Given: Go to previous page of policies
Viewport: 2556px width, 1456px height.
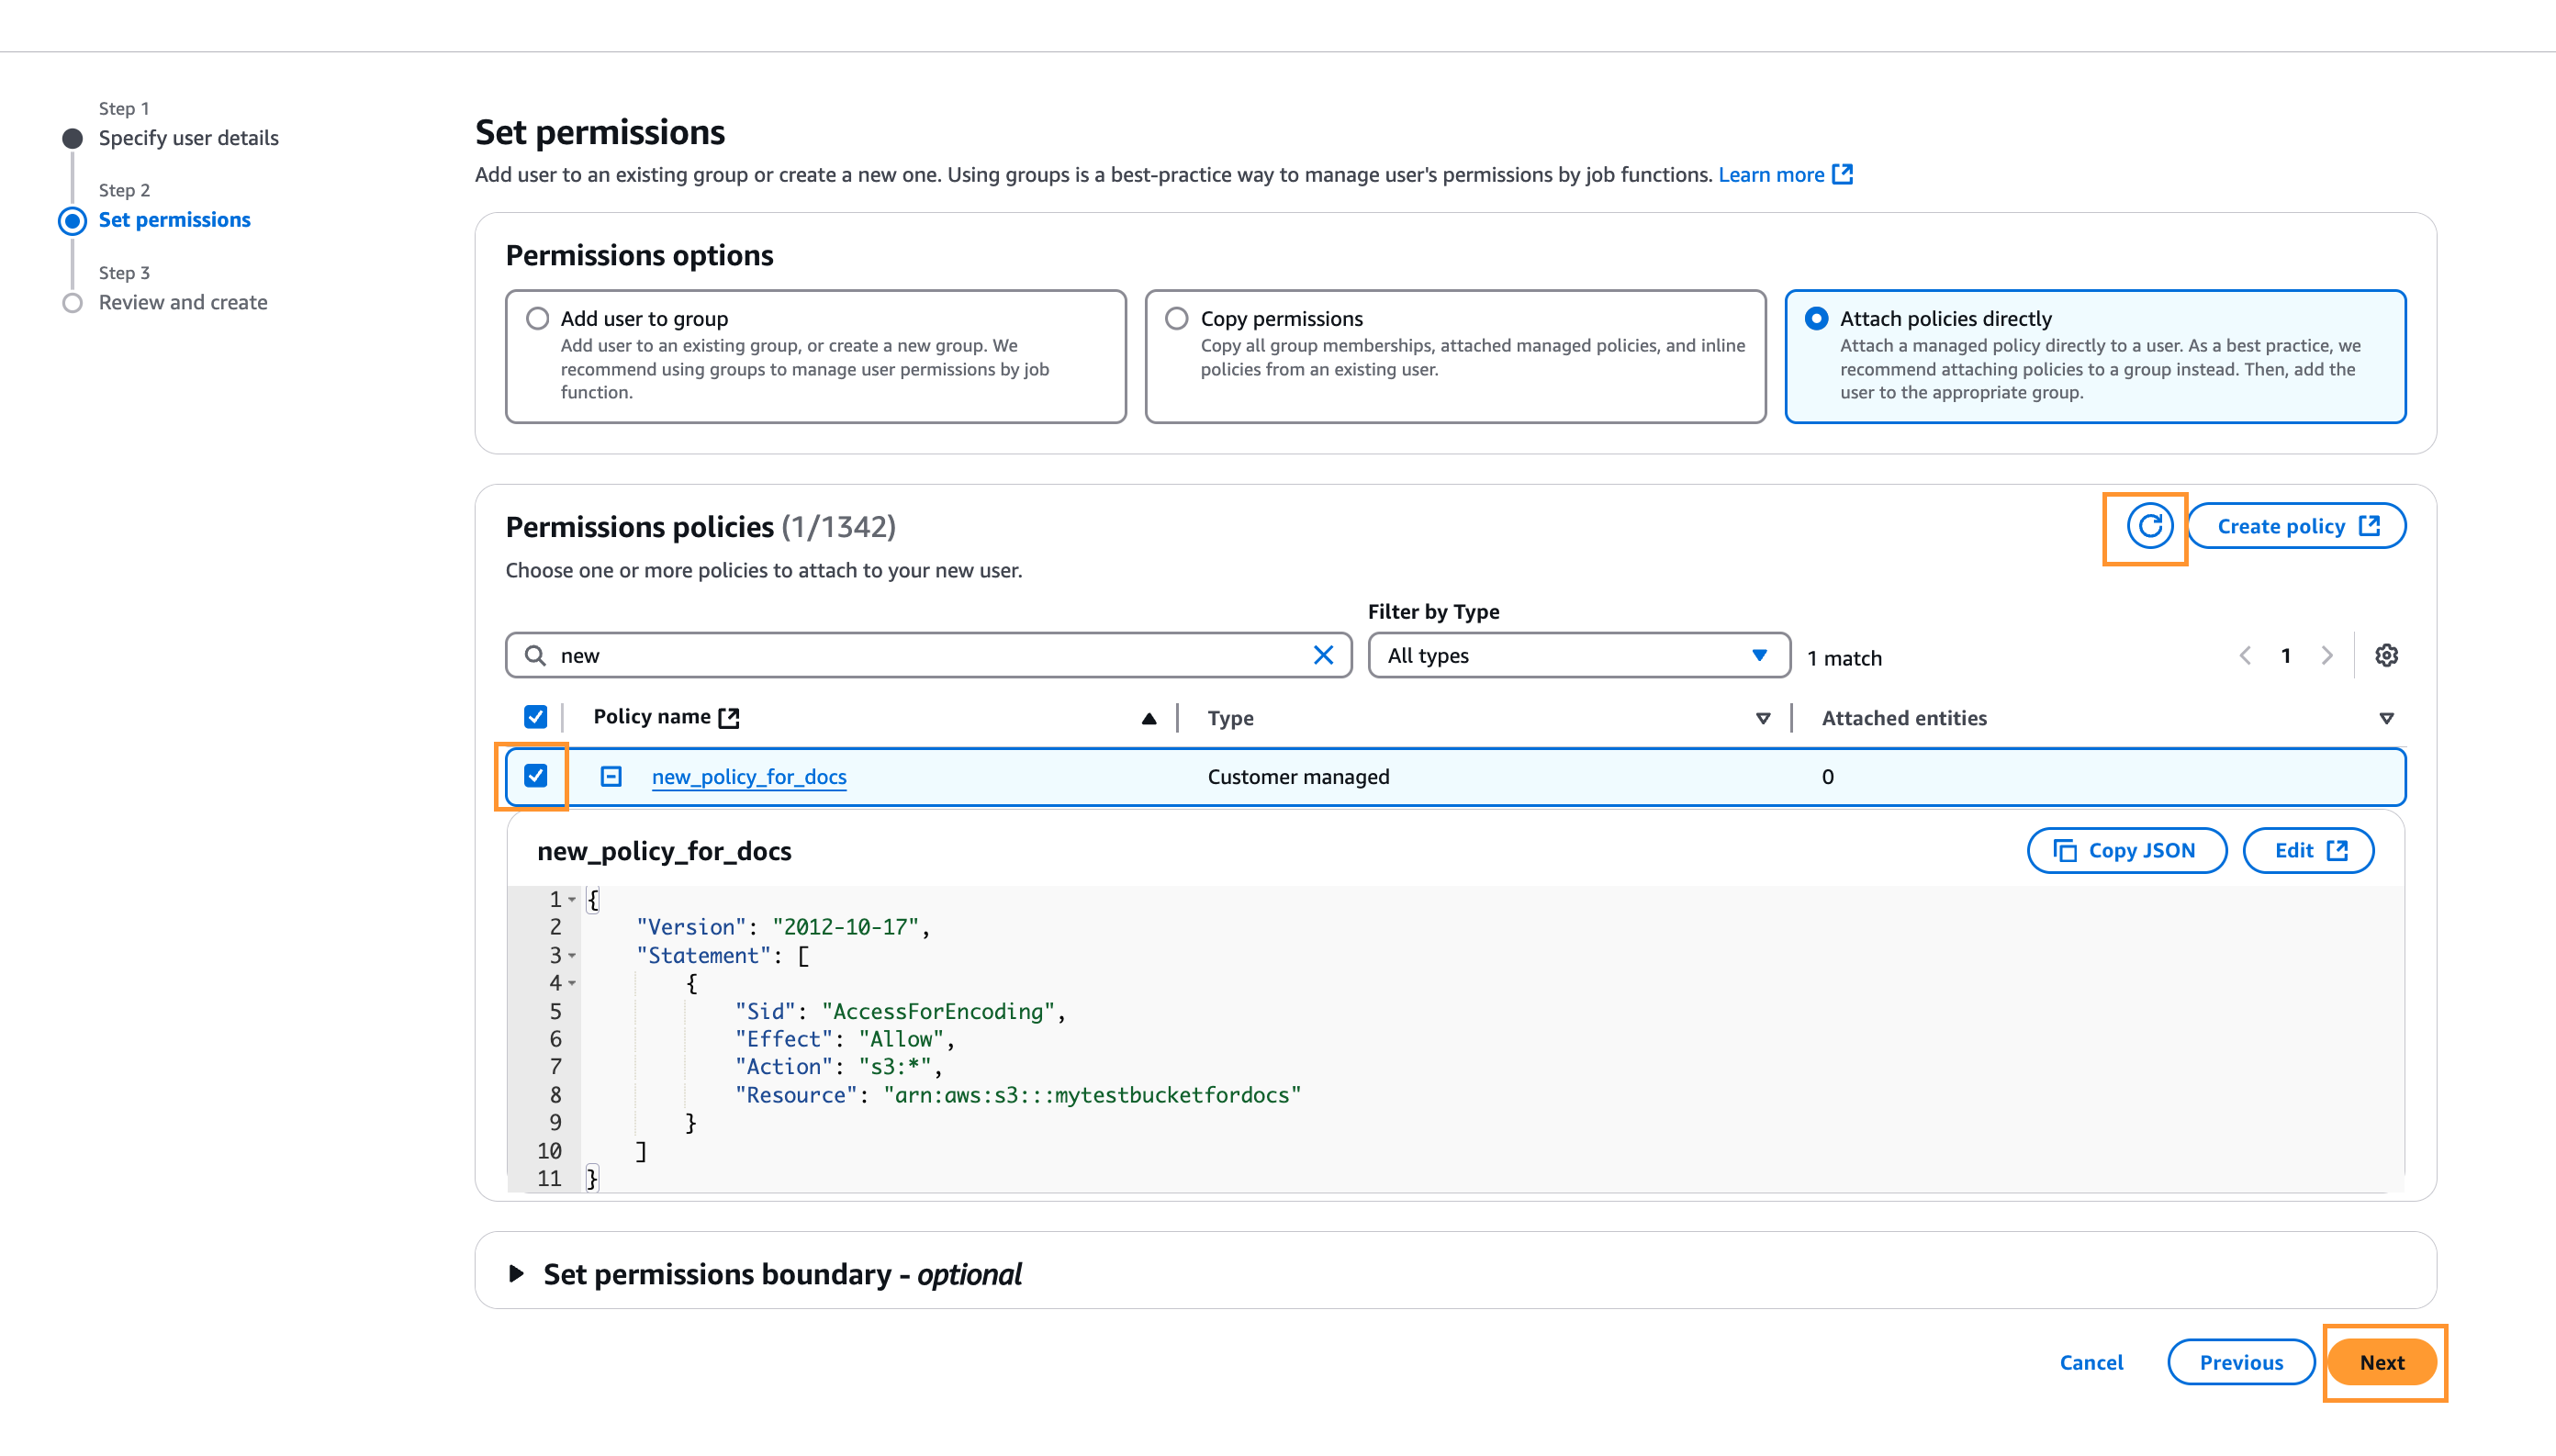Looking at the screenshot, I should coord(2245,656).
